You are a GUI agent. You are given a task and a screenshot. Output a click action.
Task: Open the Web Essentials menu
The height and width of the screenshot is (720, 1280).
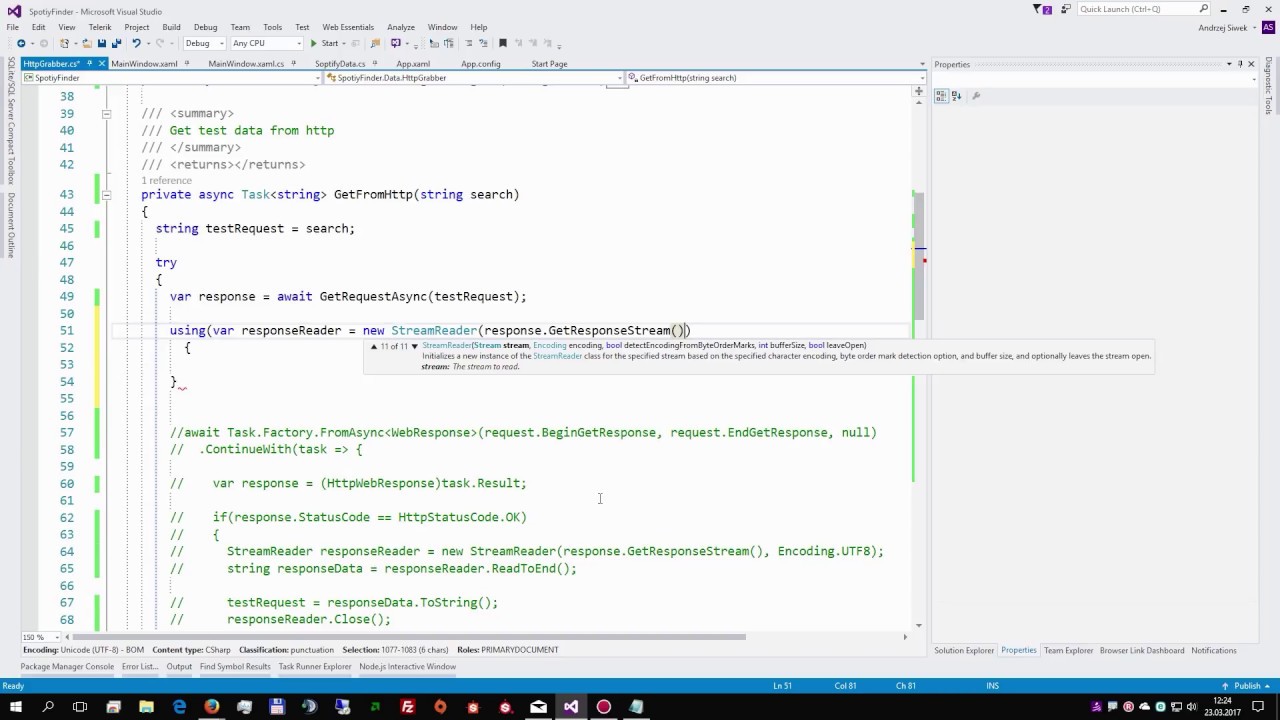click(x=348, y=27)
